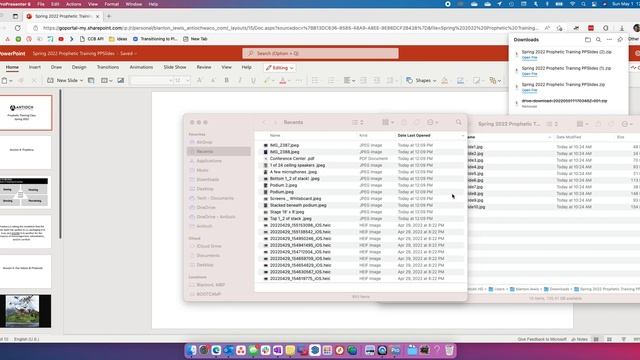Screen dimensions: 640x360
Task: Open the Transitions ribbon tab
Action: click(x=108, y=67)
